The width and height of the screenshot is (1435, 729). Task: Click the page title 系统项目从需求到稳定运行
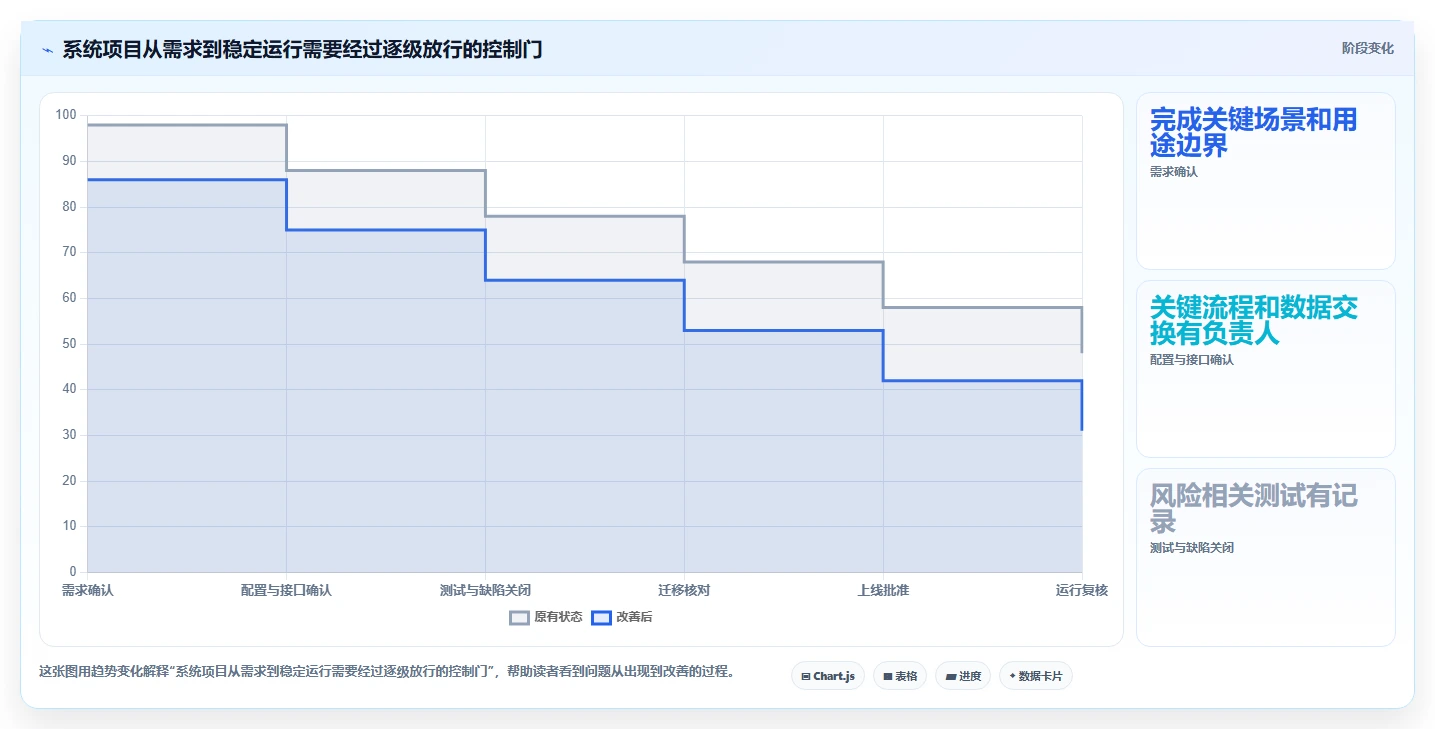coord(302,49)
